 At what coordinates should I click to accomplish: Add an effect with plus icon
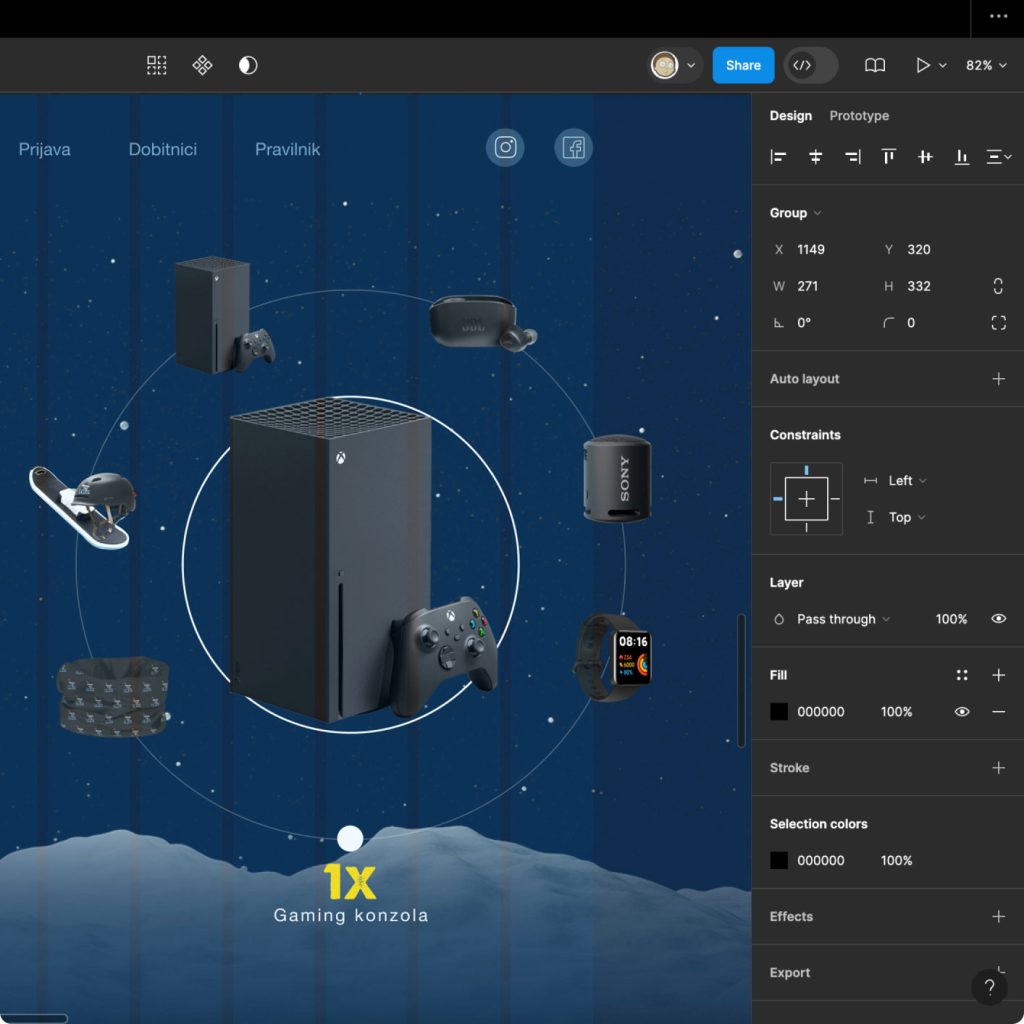click(x=999, y=917)
